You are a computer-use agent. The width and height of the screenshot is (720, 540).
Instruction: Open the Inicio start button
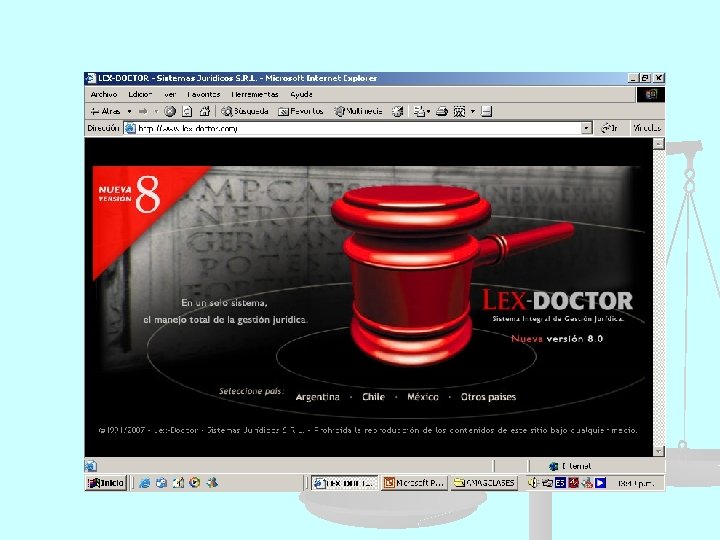[x=106, y=483]
